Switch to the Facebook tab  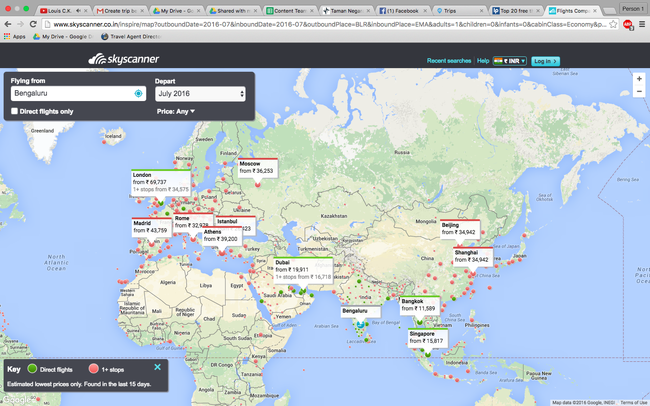[402, 10]
